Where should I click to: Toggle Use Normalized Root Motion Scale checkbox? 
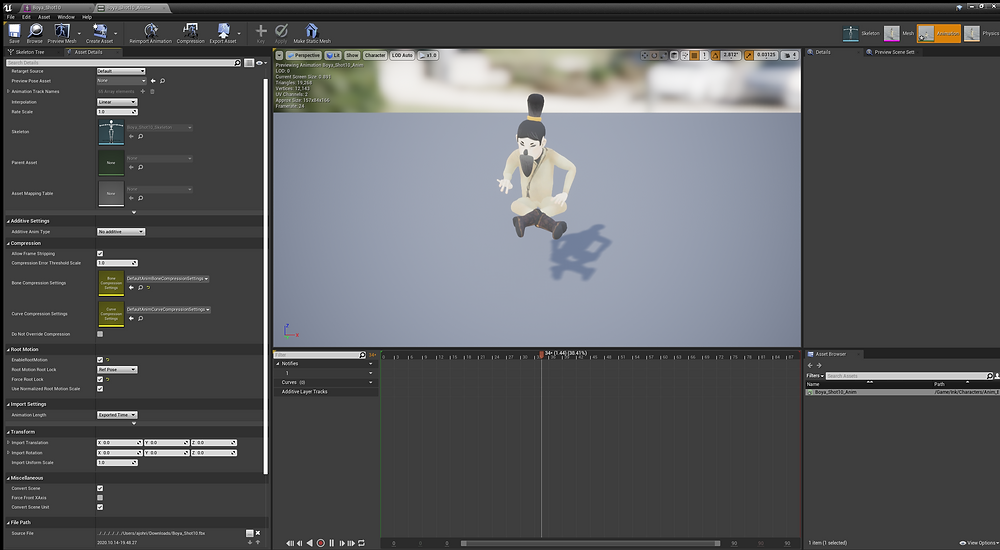click(x=99, y=389)
